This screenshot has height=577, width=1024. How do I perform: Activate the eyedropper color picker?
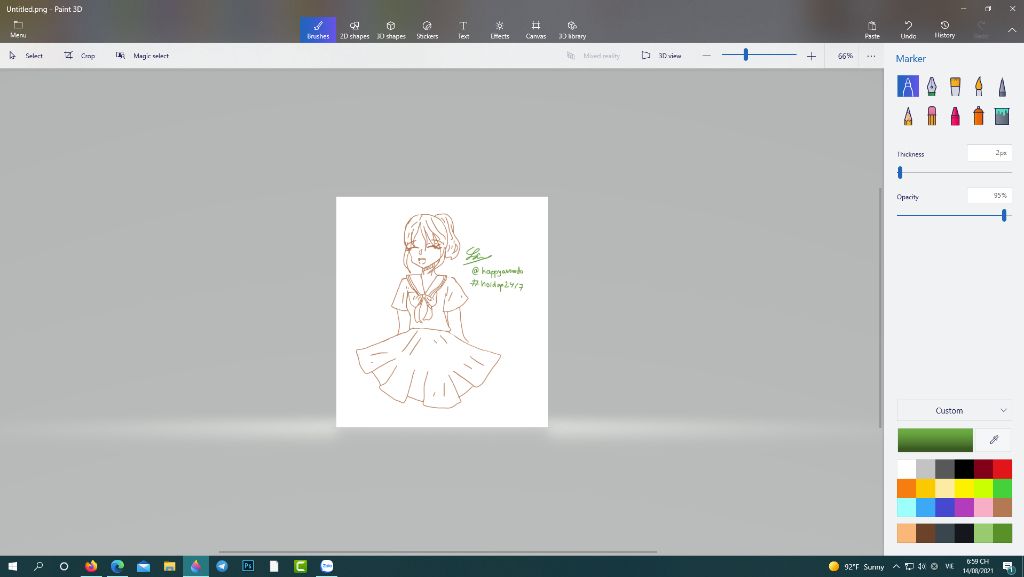click(993, 439)
